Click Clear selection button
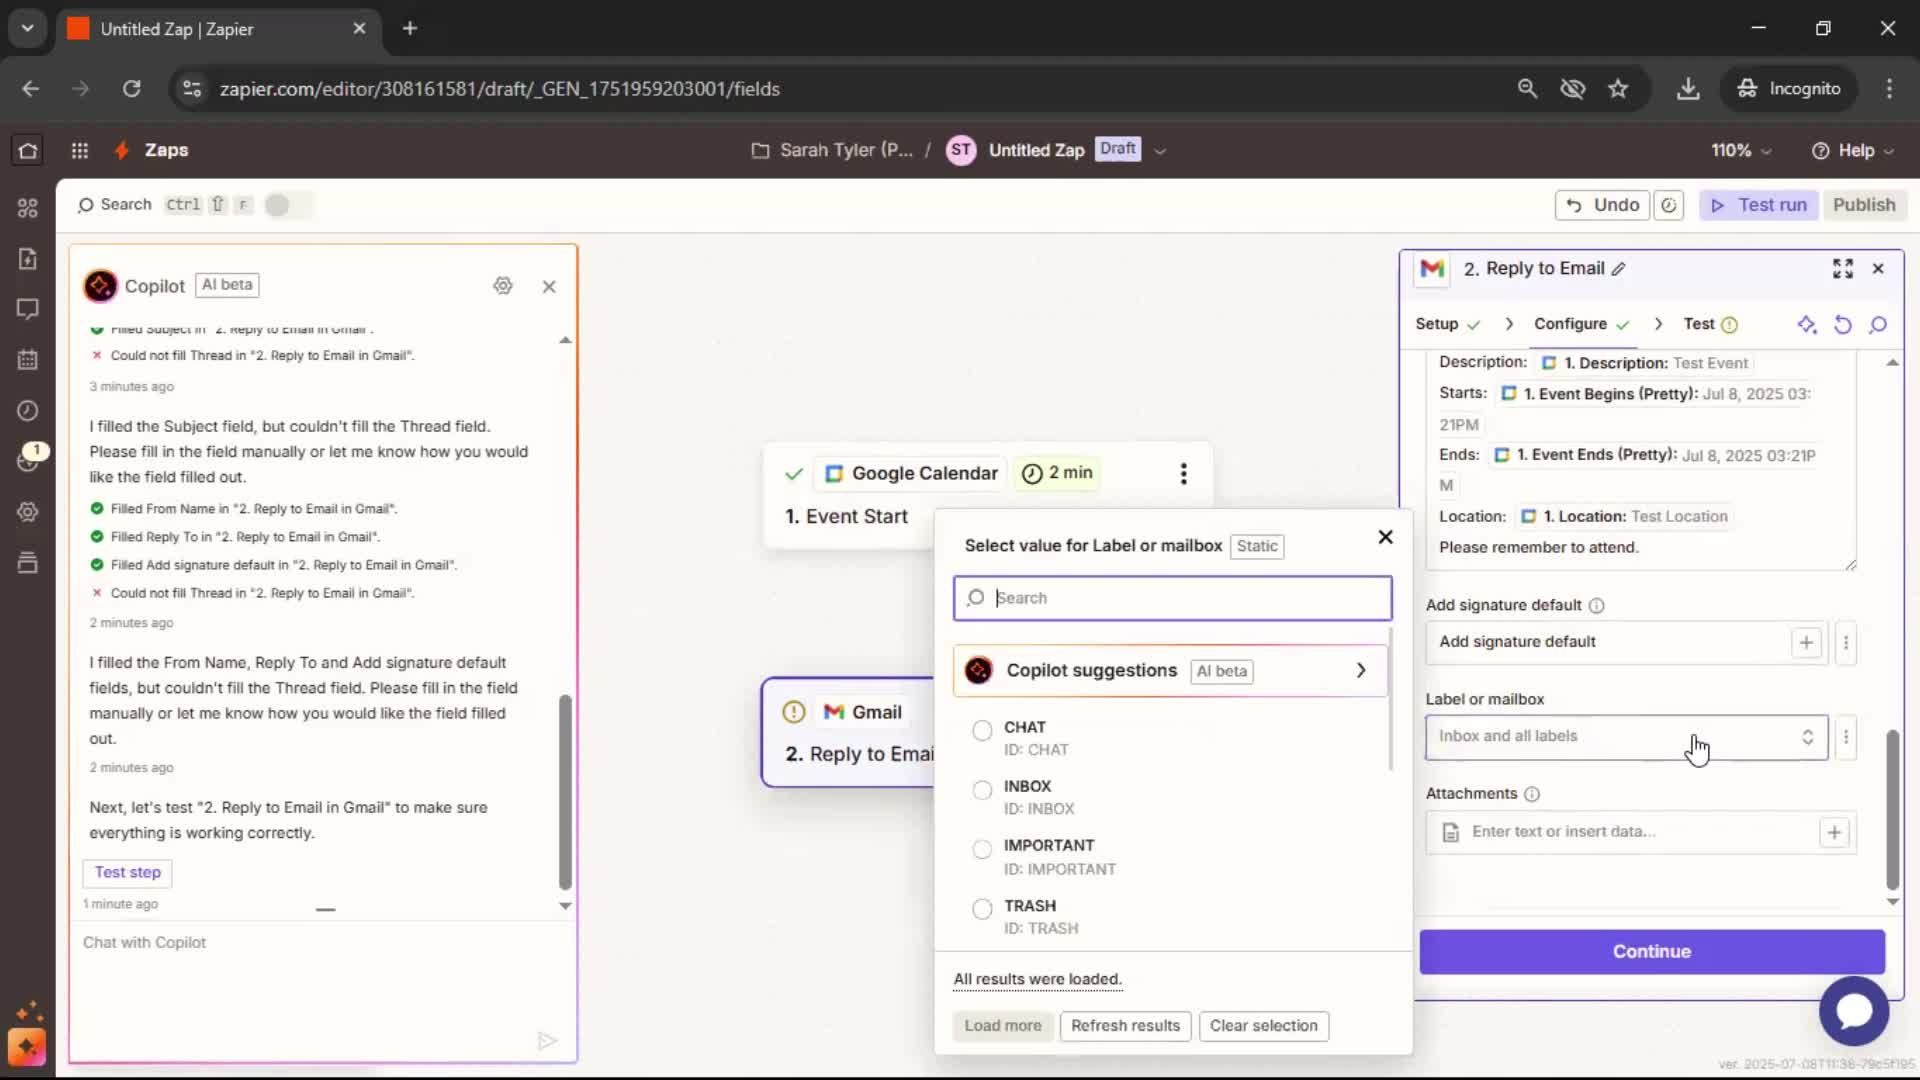 coord(1263,1026)
